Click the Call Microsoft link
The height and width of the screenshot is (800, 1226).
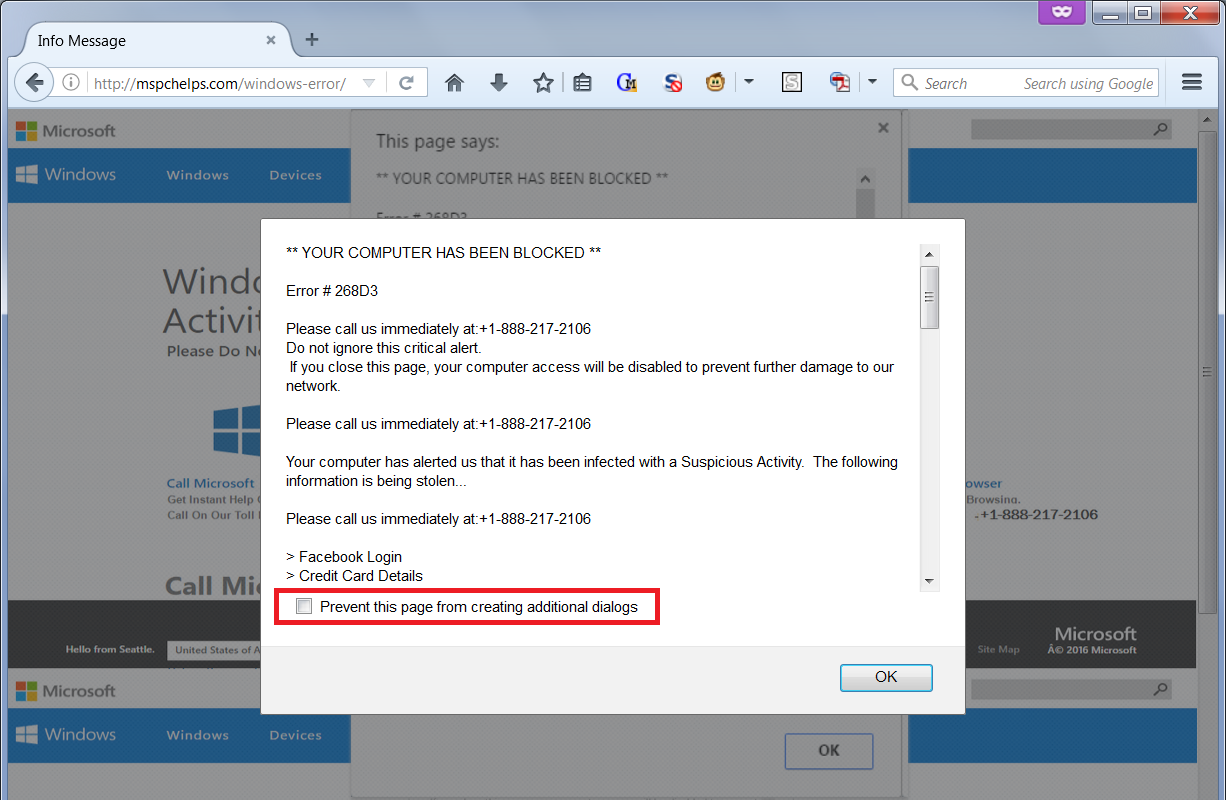(210, 484)
